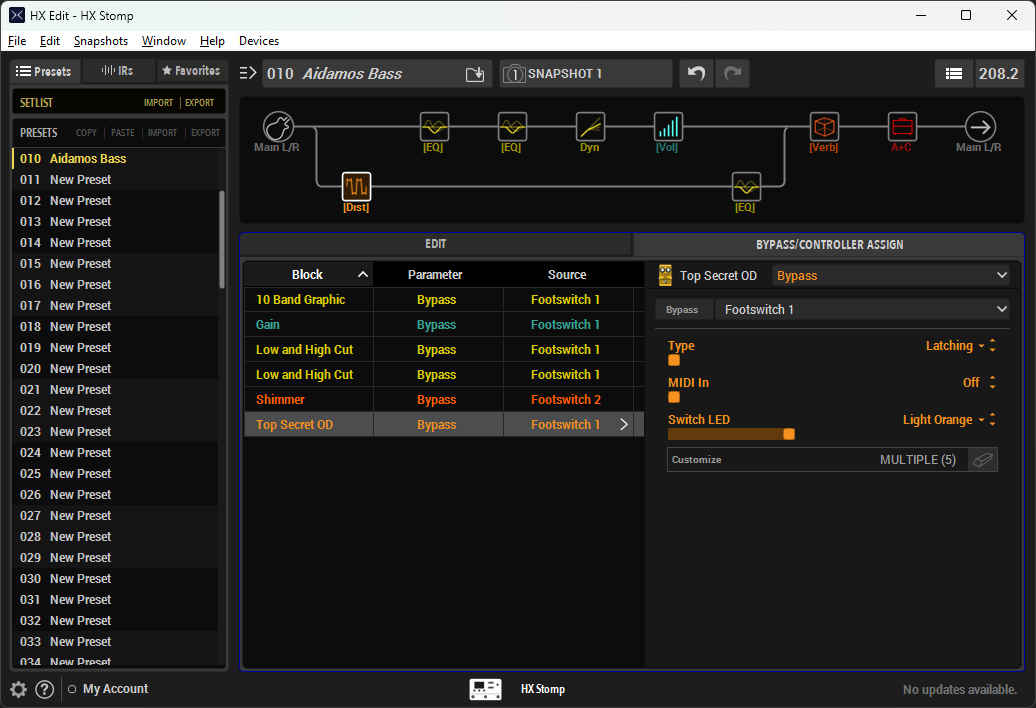1036x708 pixels.
Task: Open the File menu
Action: tap(17, 41)
